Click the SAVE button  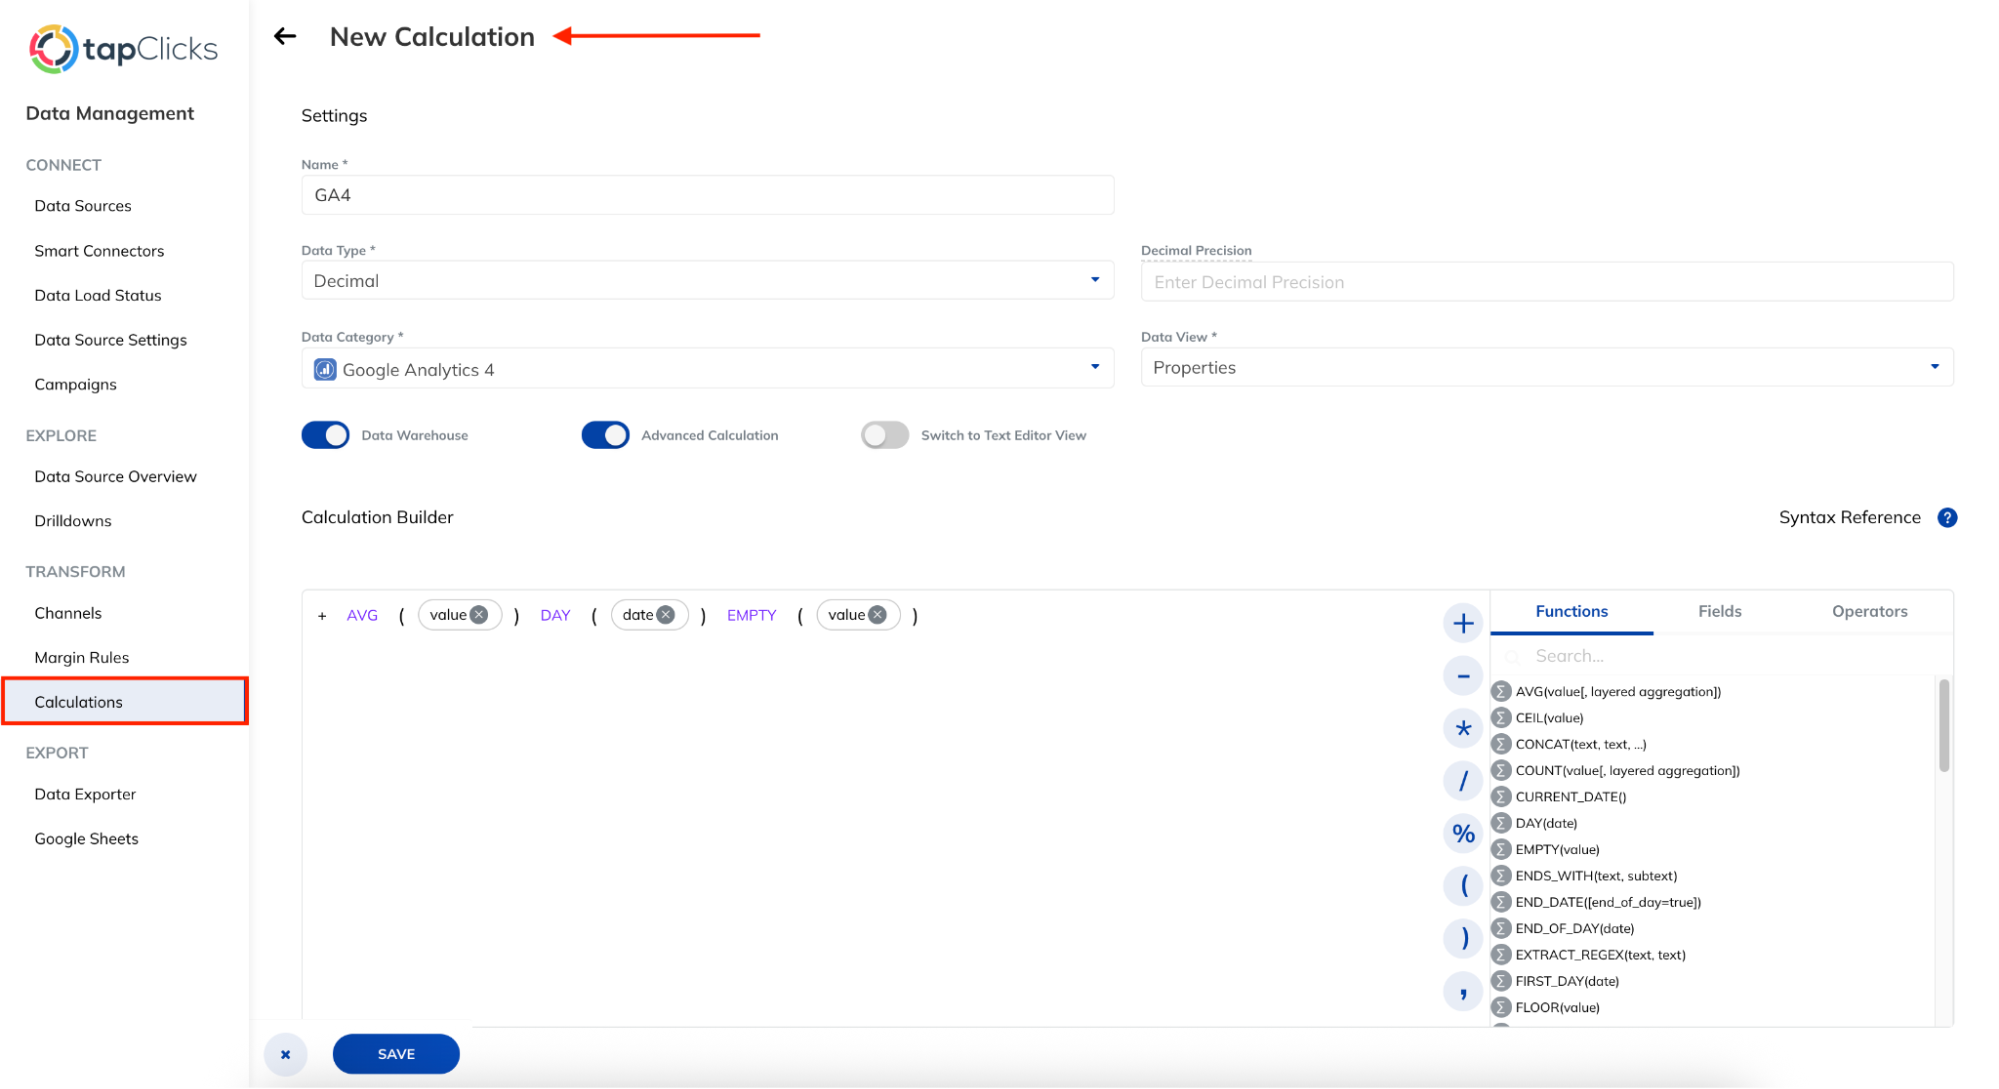click(395, 1053)
